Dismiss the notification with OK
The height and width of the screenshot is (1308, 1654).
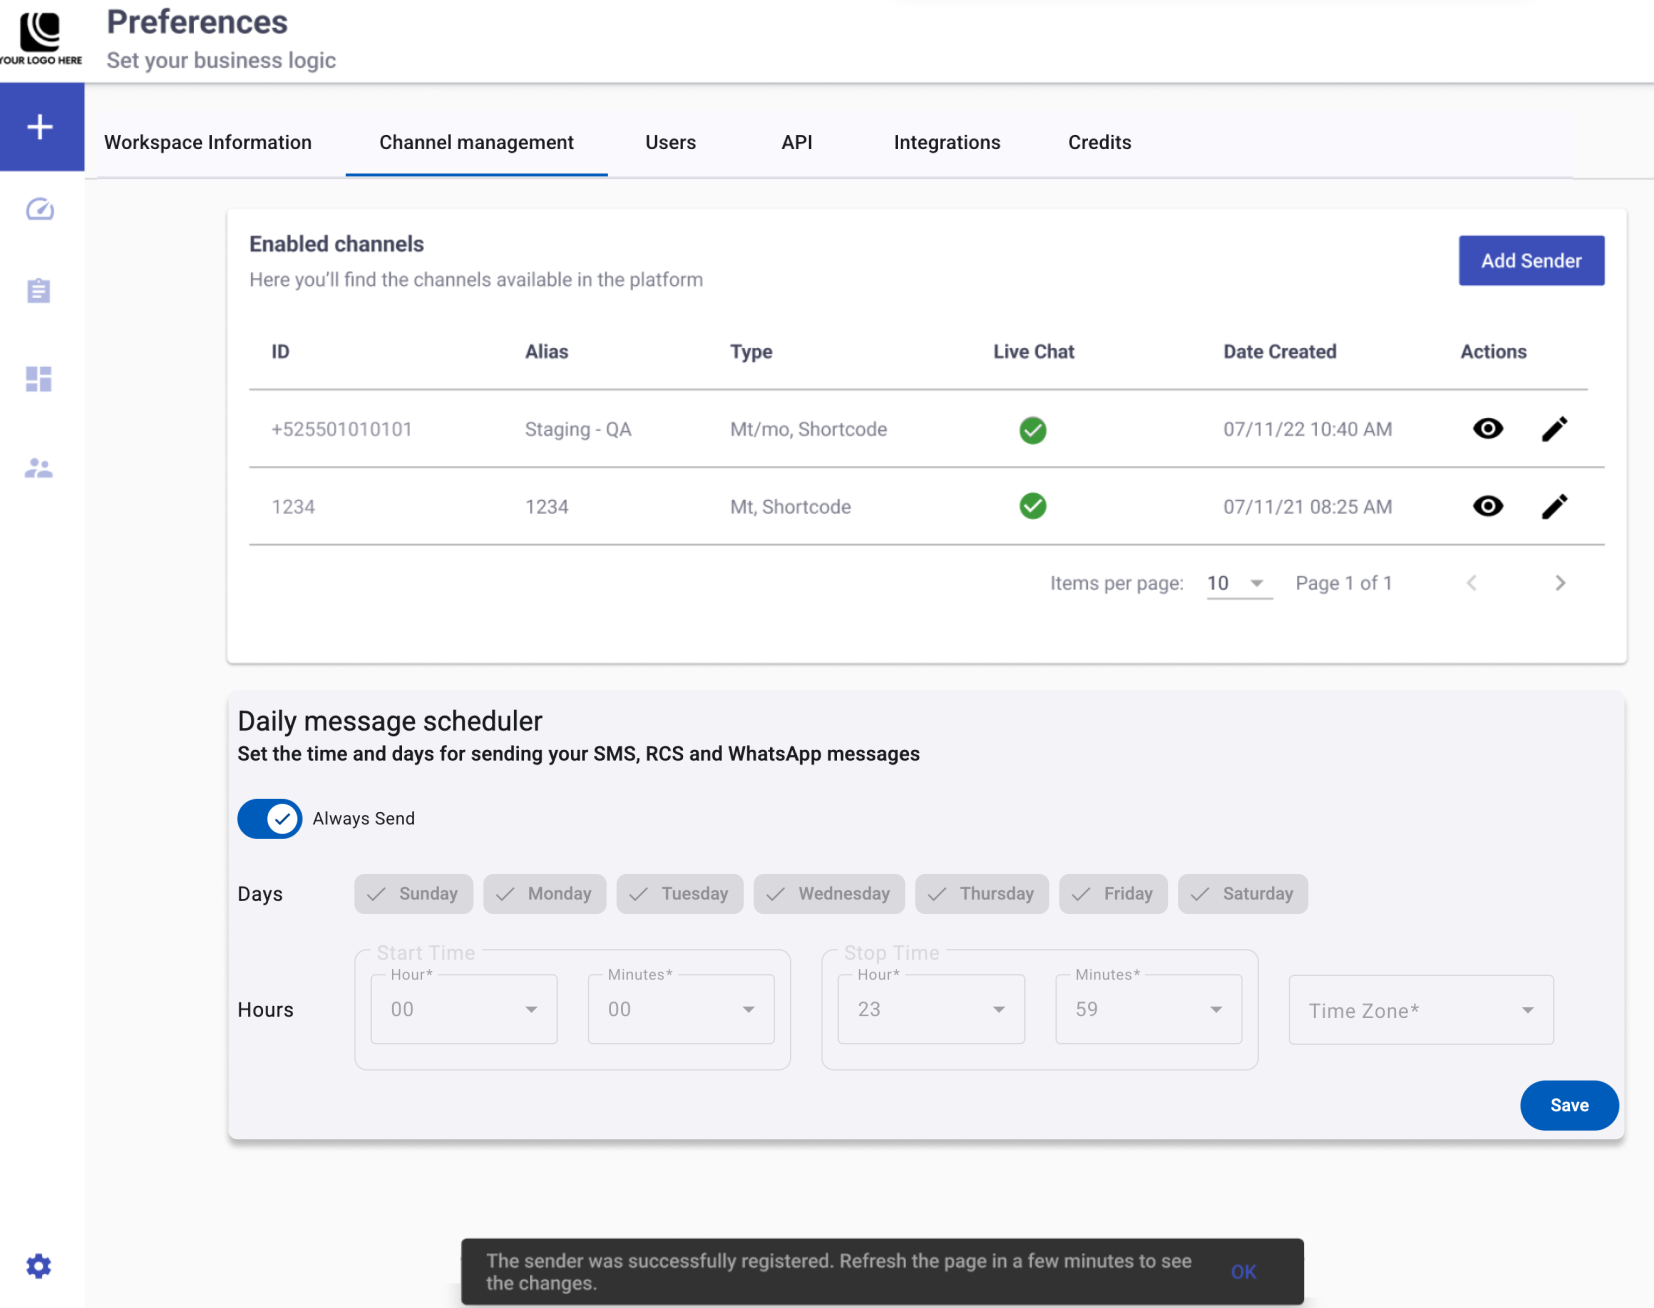click(x=1244, y=1272)
